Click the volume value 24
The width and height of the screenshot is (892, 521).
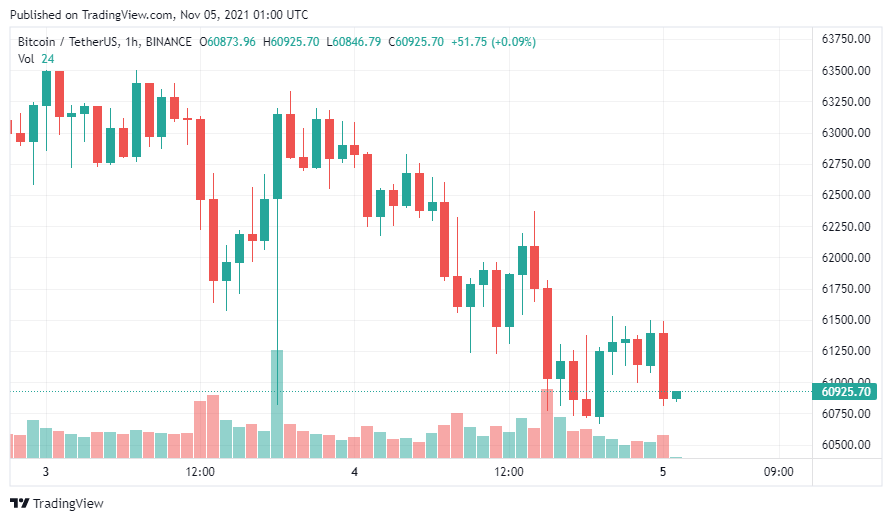click(x=48, y=59)
